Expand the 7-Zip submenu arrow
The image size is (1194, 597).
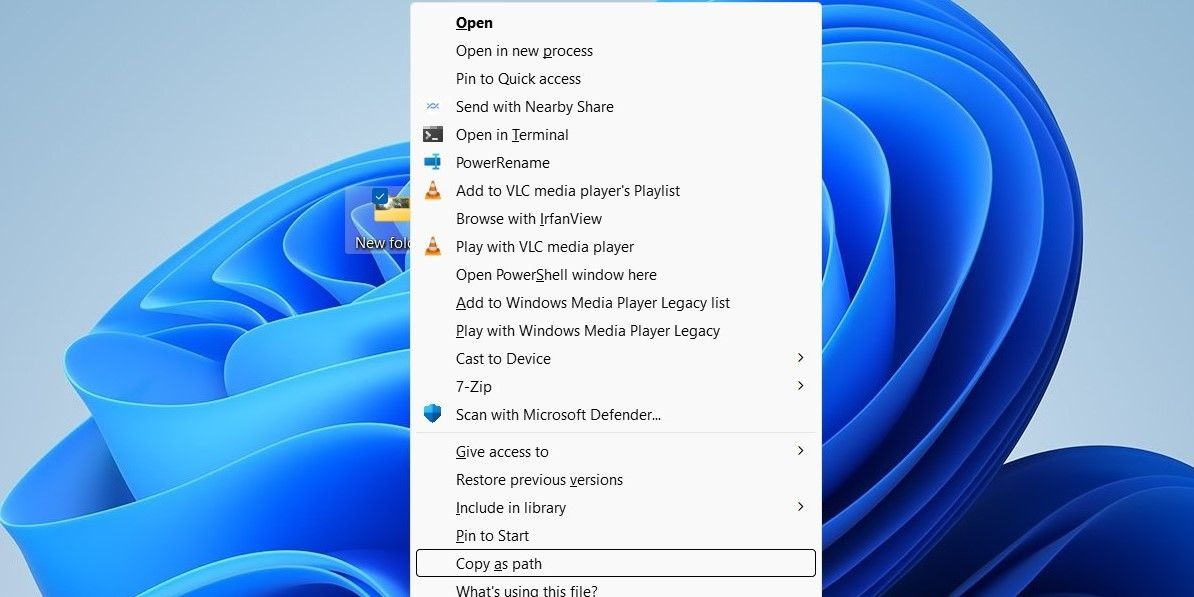pos(800,386)
